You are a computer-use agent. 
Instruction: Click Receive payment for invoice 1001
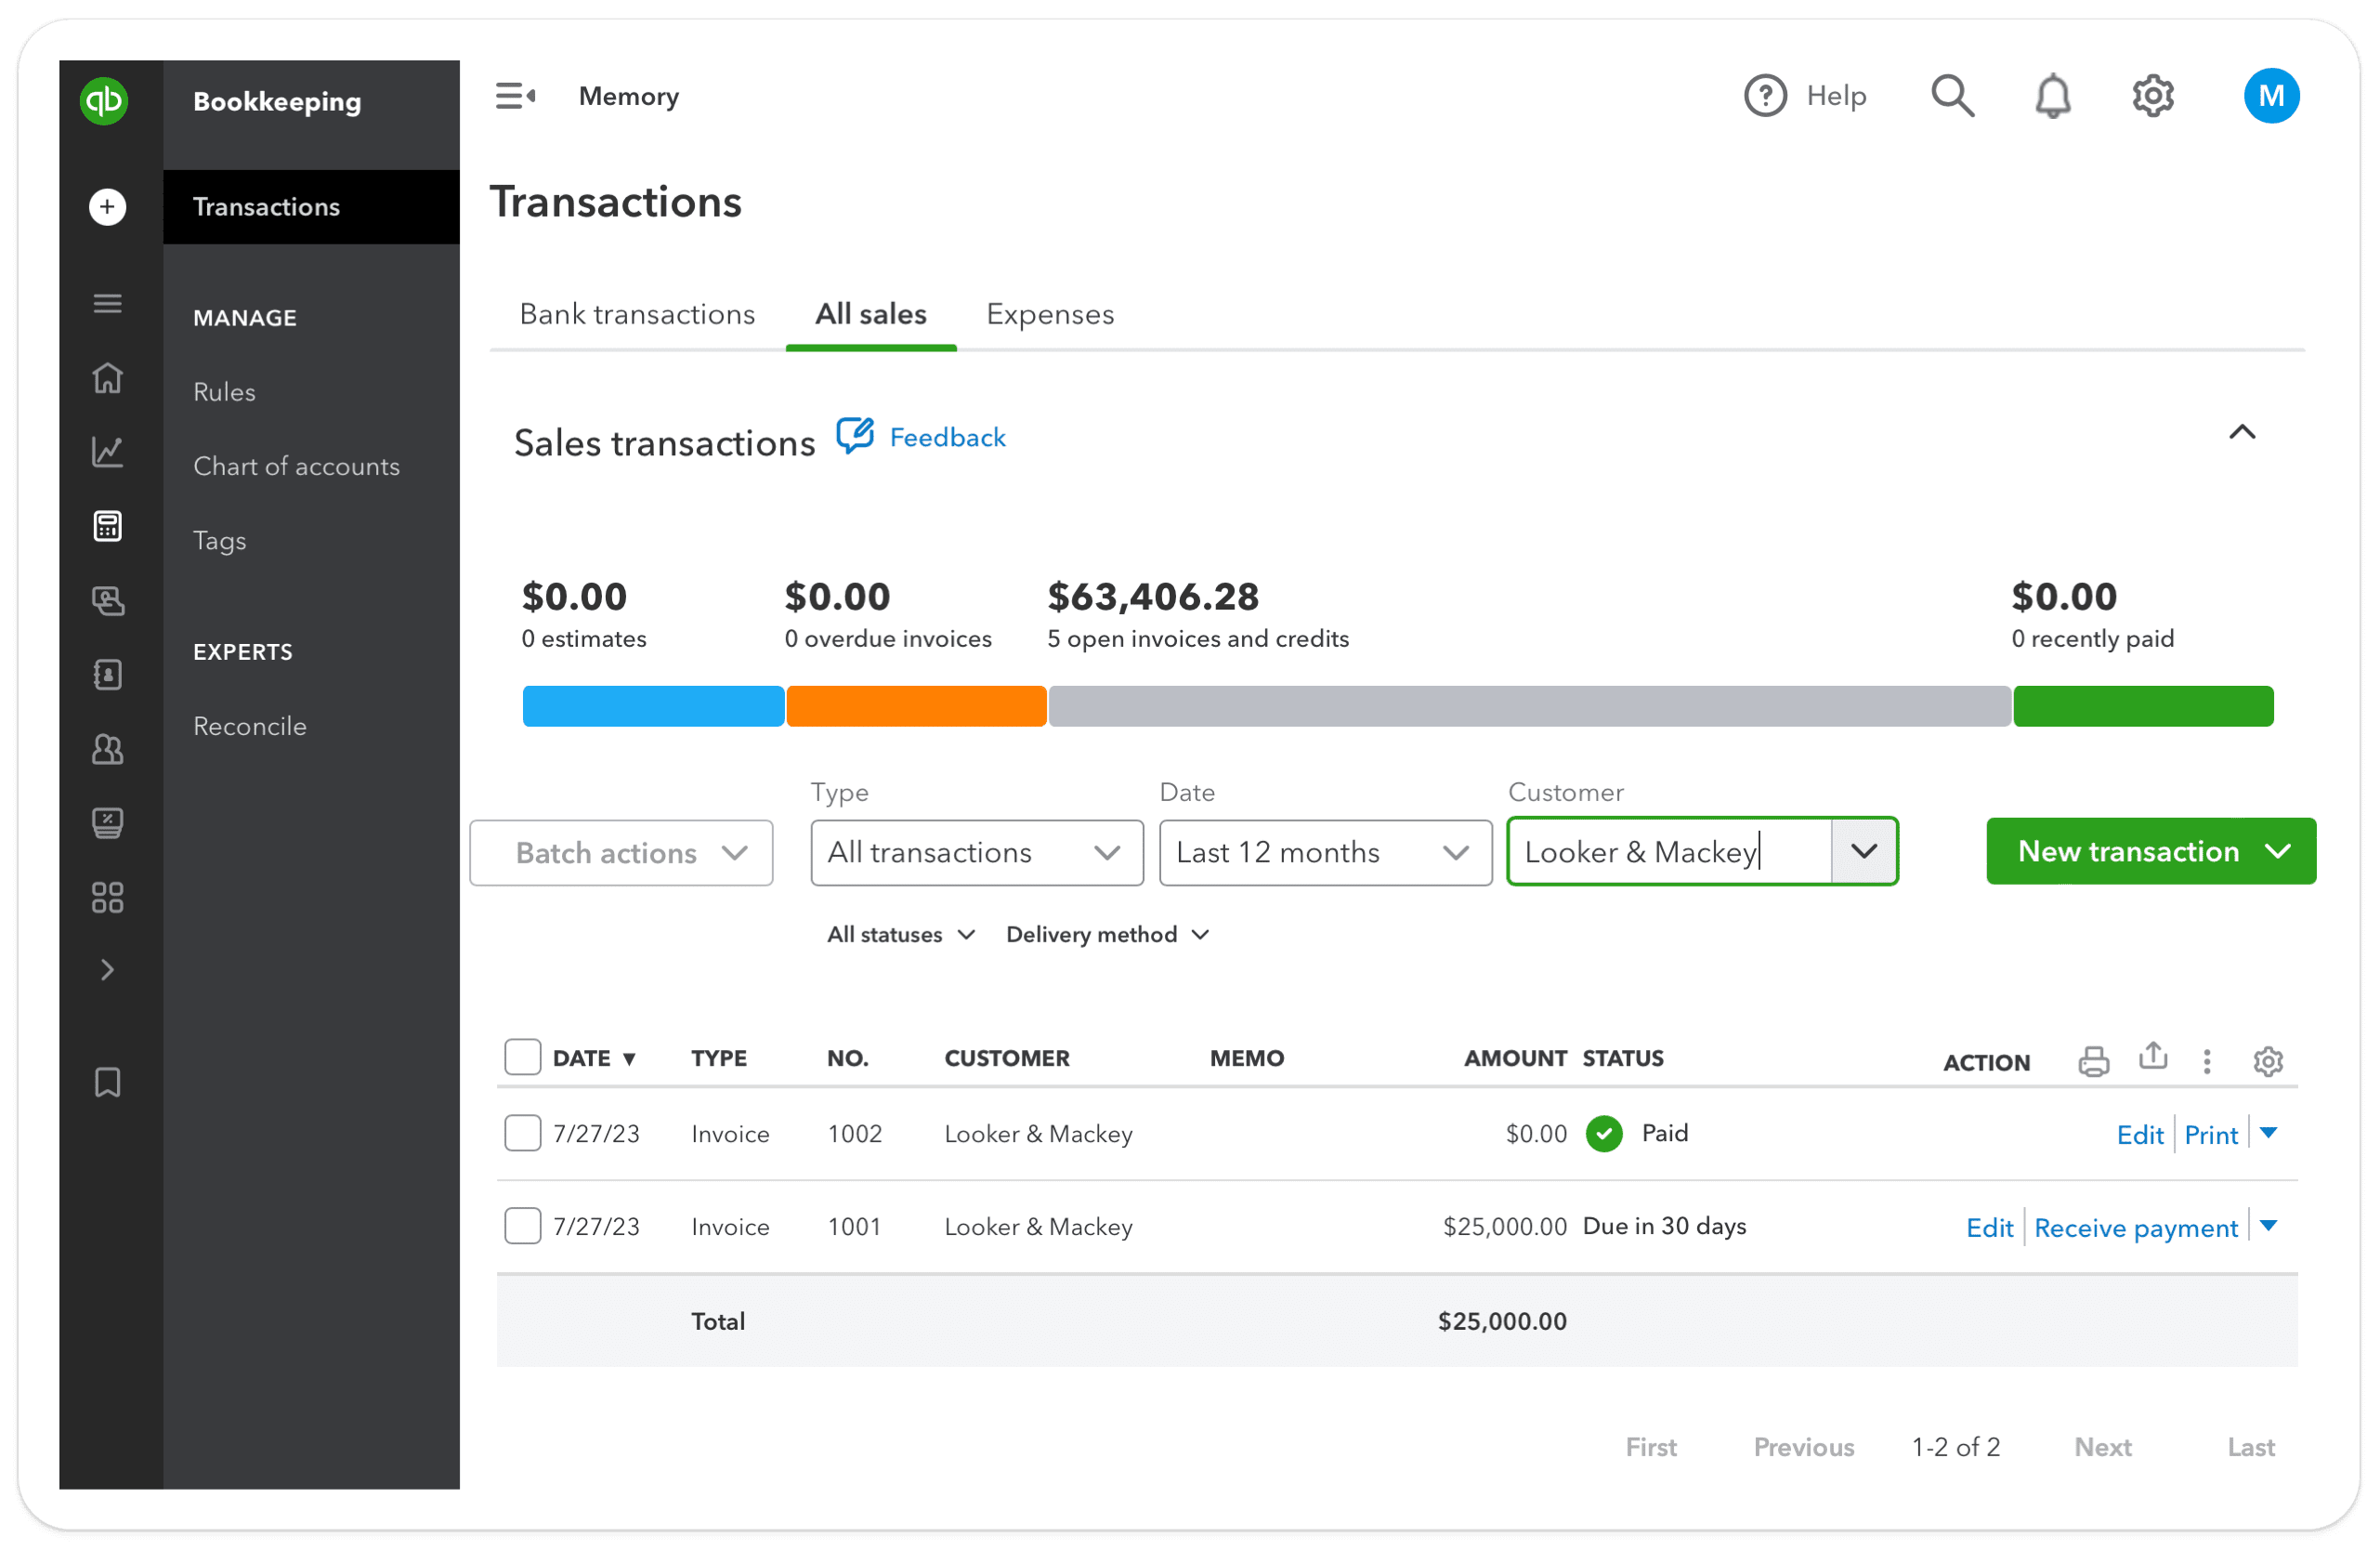(x=2136, y=1228)
